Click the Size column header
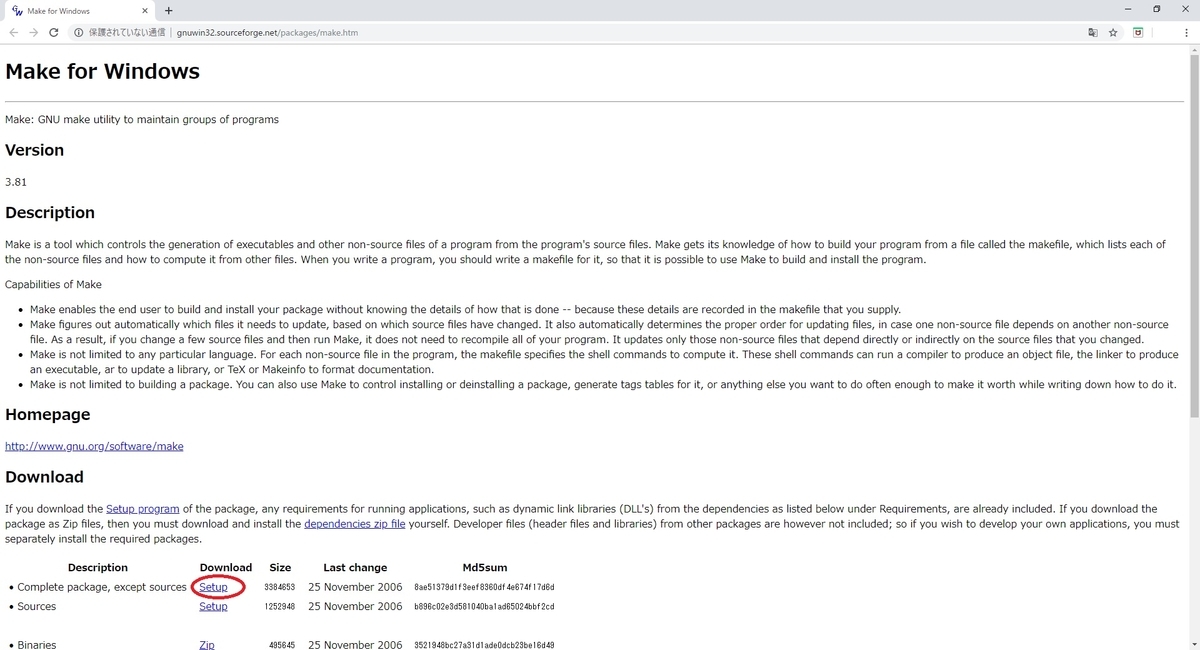Screen dimensions: 1200x650 (x=280, y=568)
